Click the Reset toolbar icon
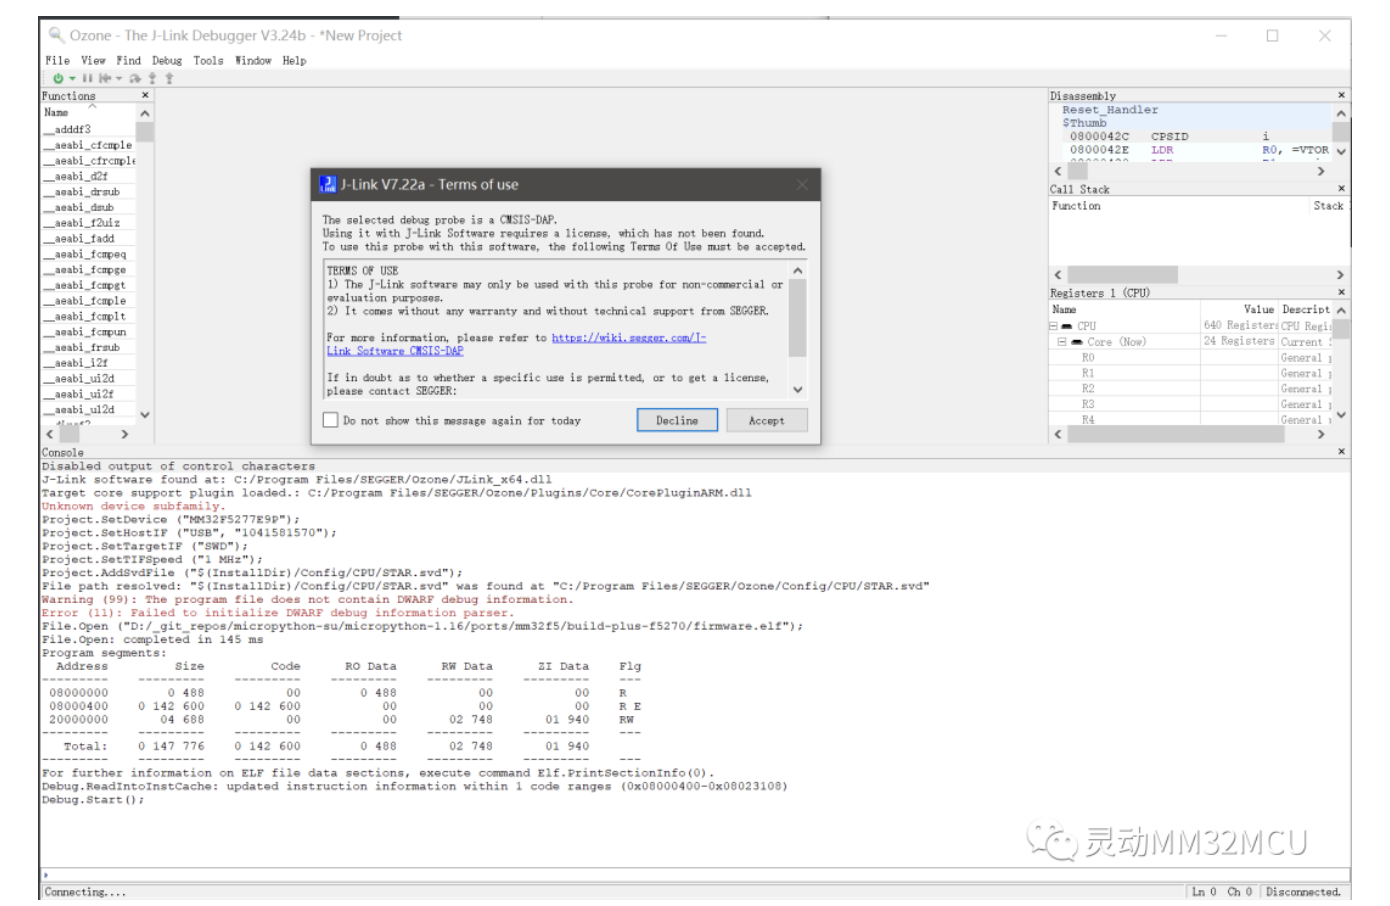 (x=104, y=78)
